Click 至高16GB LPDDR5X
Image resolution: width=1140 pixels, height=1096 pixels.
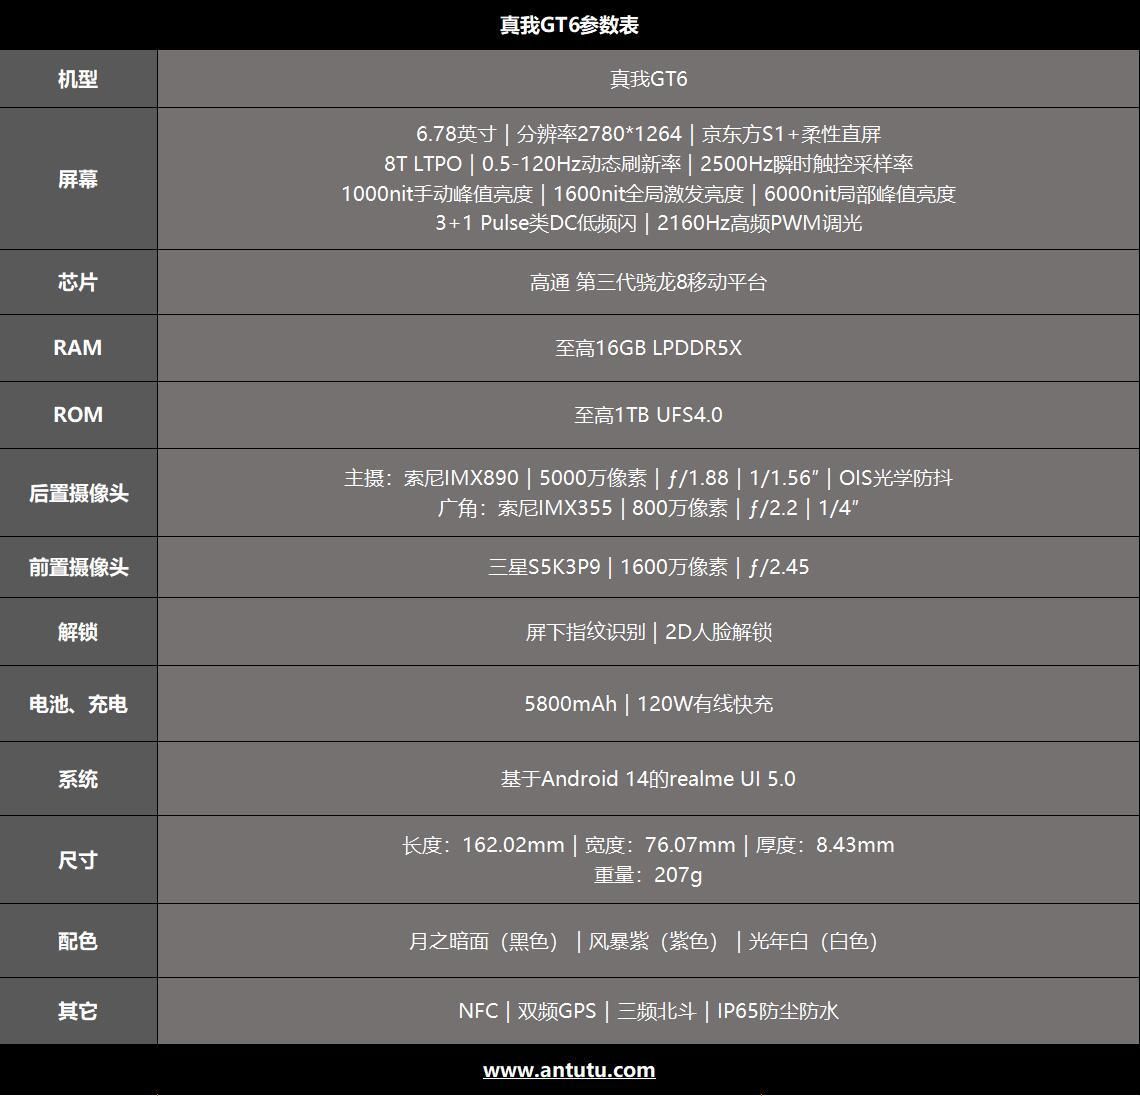649,348
